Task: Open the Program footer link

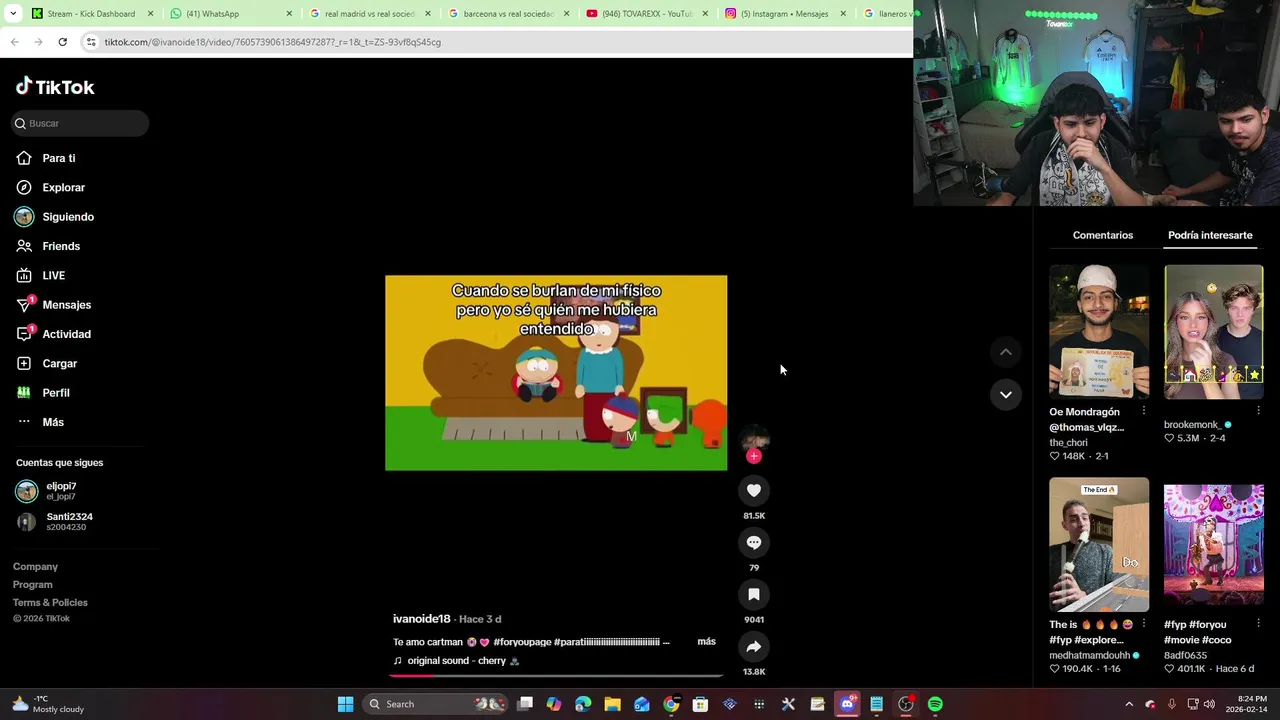Action: point(33,585)
